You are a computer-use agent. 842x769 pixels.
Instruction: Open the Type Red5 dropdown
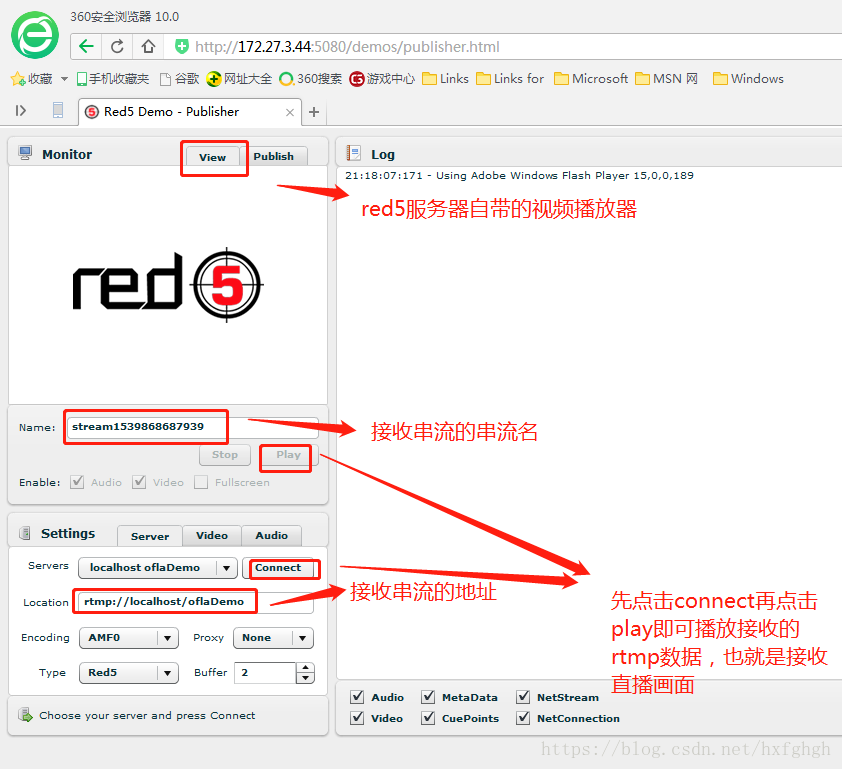pos(129,673)
